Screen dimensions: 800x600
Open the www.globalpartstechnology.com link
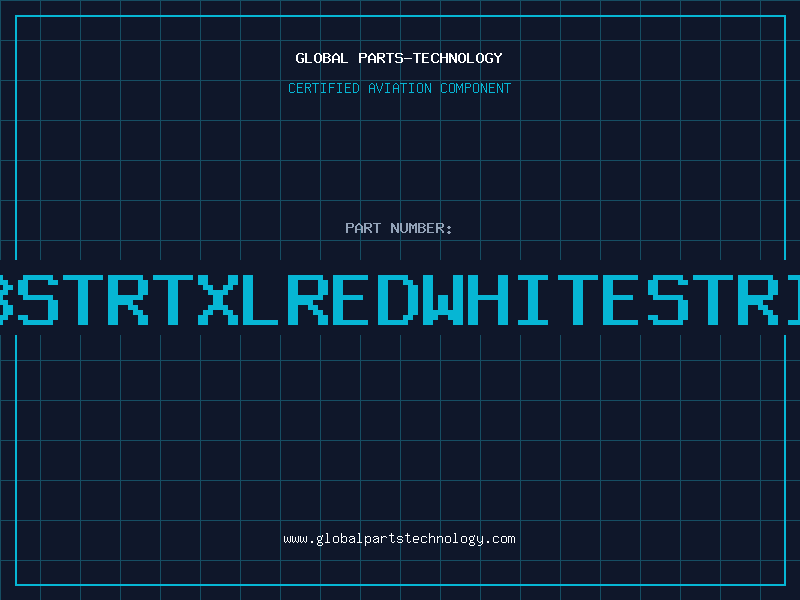(x=399, y=539)
